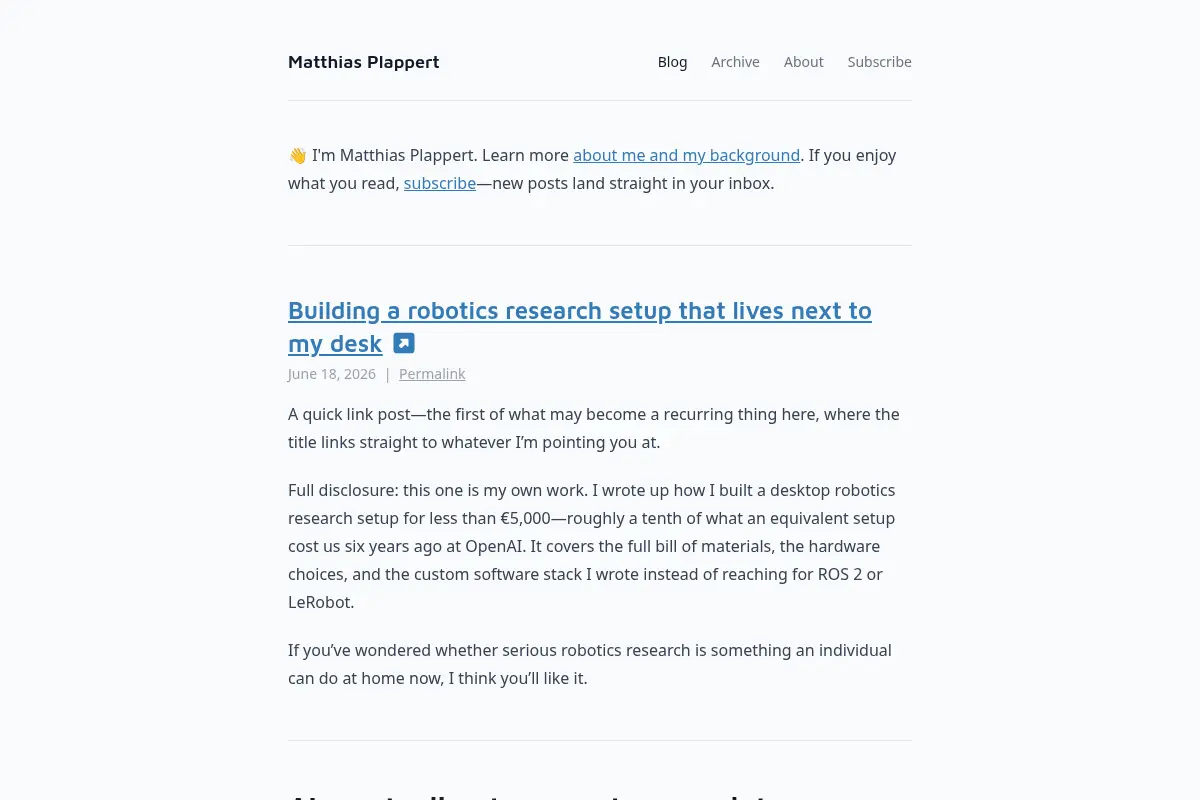Follow the 'about me and my background' link

(x=686, y=155)
